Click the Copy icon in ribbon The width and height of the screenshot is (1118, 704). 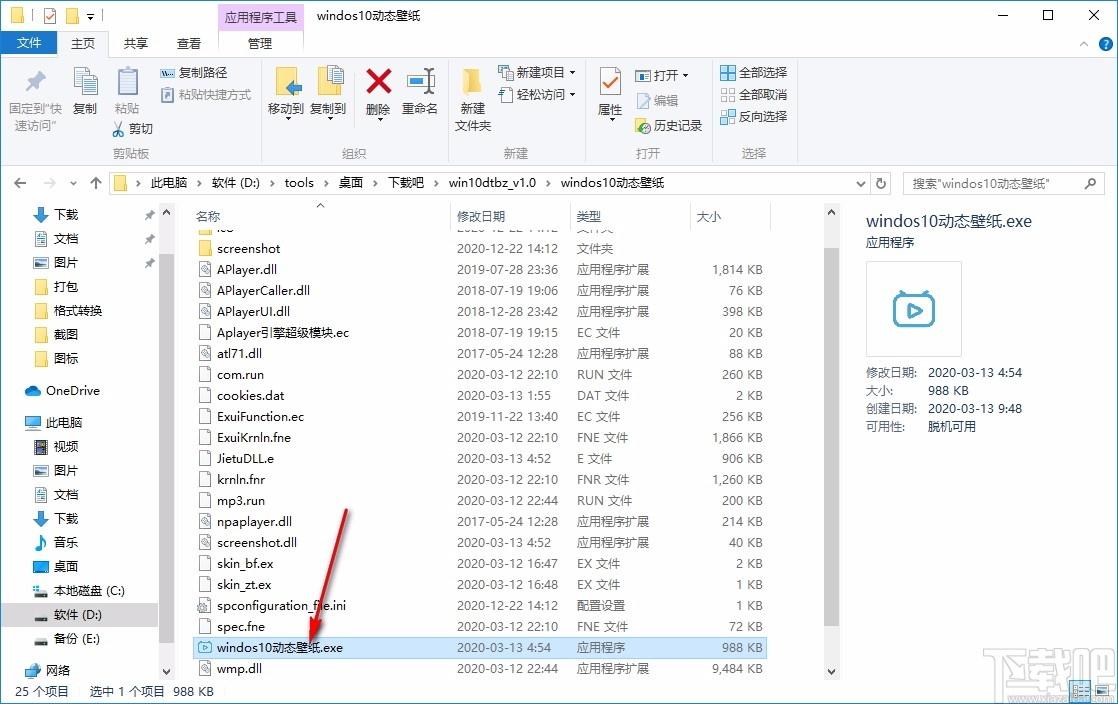(x=85, y=82)
